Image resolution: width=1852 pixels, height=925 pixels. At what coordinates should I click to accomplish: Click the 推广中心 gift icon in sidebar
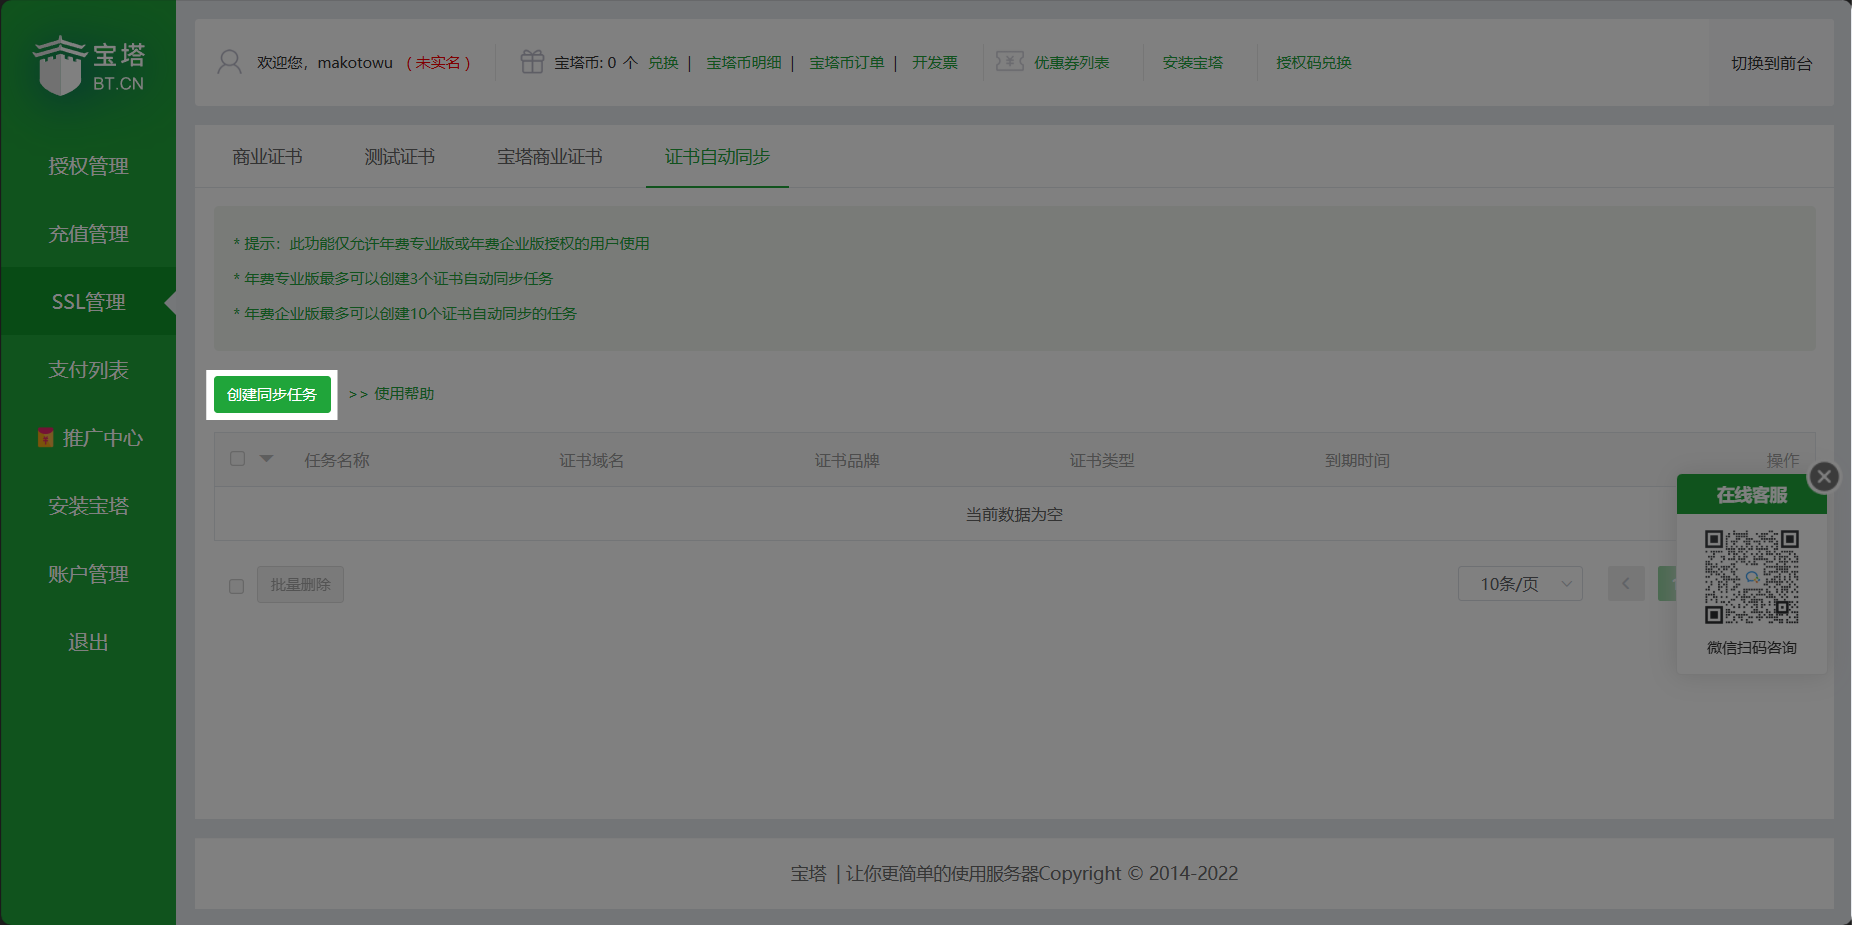[x=45, y=438]
